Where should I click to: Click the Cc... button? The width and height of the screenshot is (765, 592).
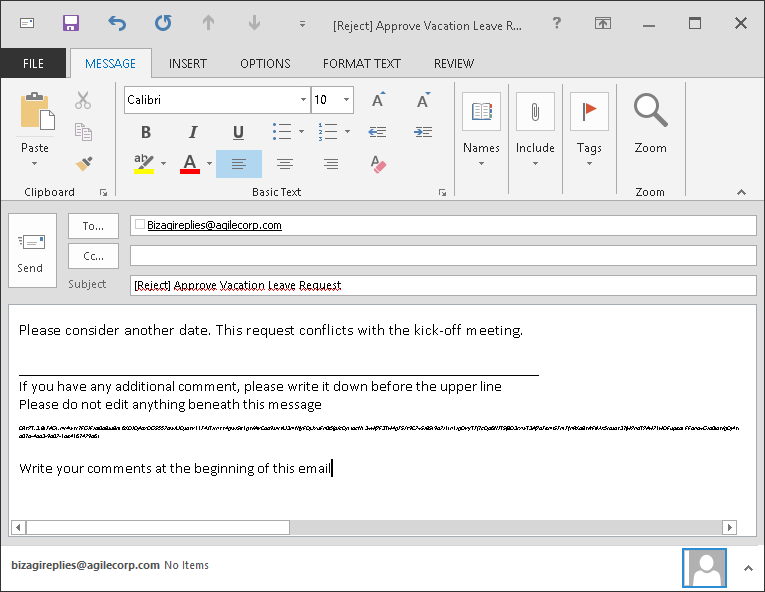coord(93,256)
